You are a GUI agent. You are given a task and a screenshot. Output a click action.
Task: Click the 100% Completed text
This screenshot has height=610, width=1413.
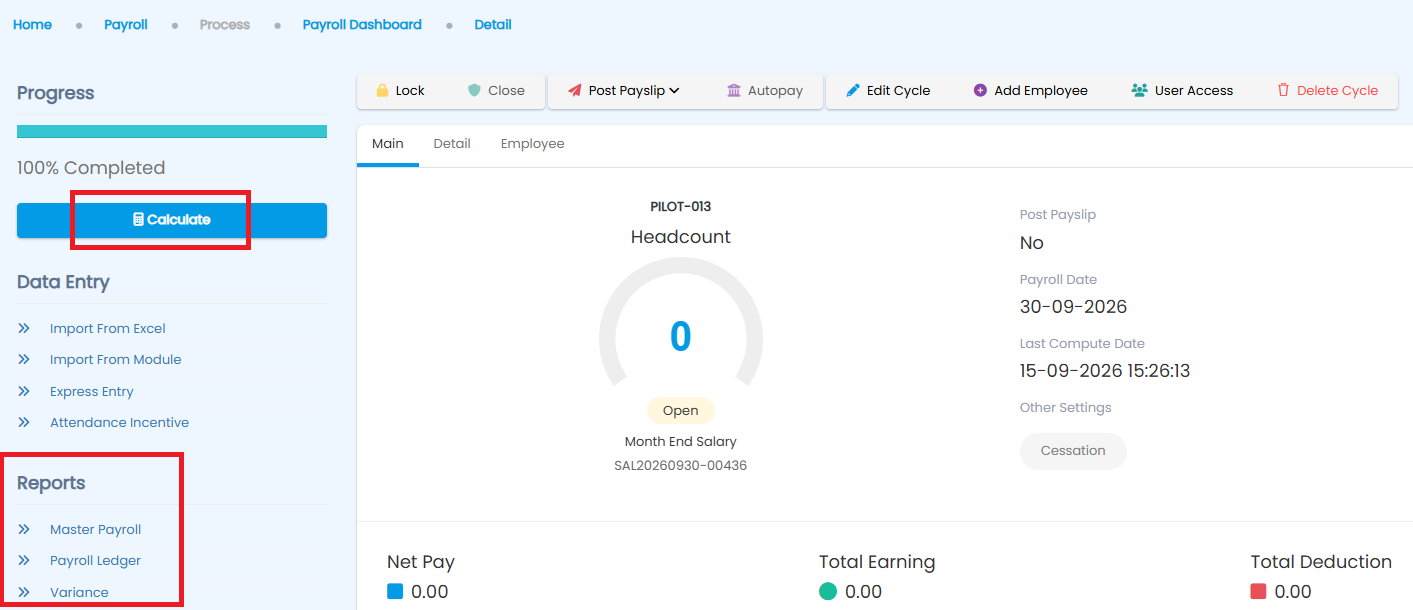tap(91, 168)
